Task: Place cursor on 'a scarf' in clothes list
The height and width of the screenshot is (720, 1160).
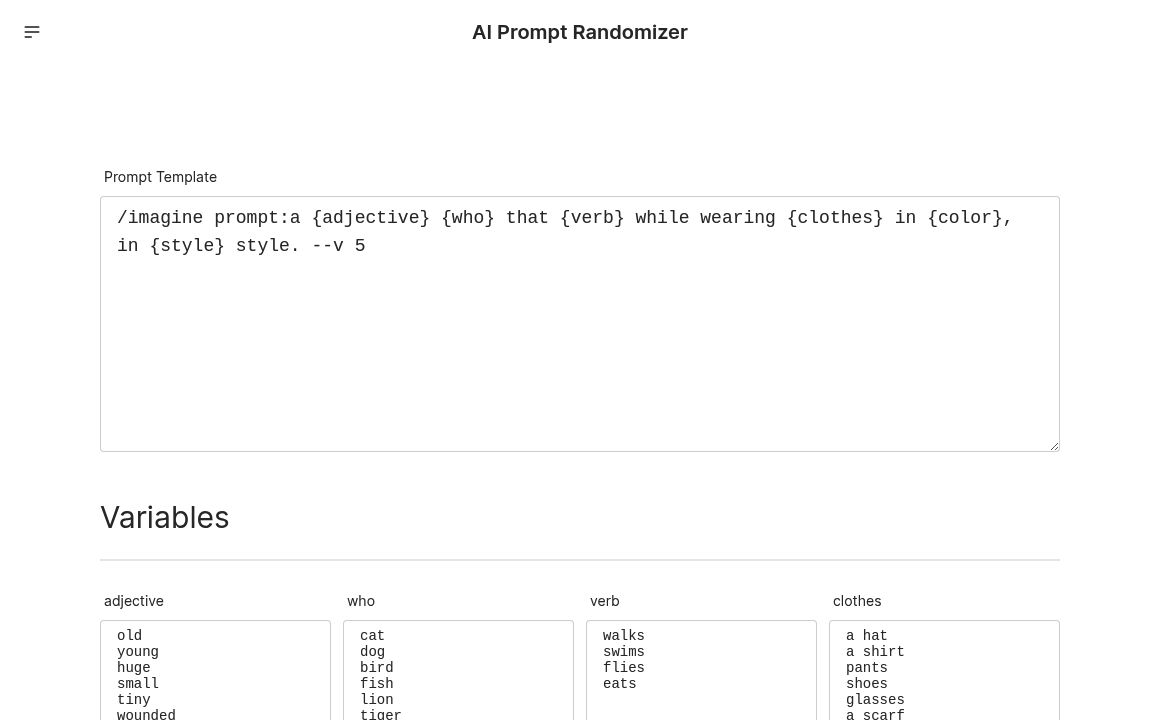Action: [875, 714]
